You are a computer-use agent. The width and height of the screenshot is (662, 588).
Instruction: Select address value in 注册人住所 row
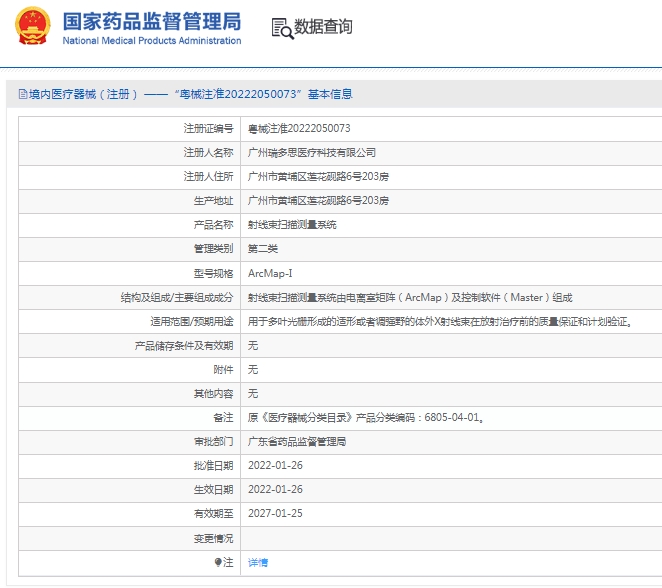(318, 176)
